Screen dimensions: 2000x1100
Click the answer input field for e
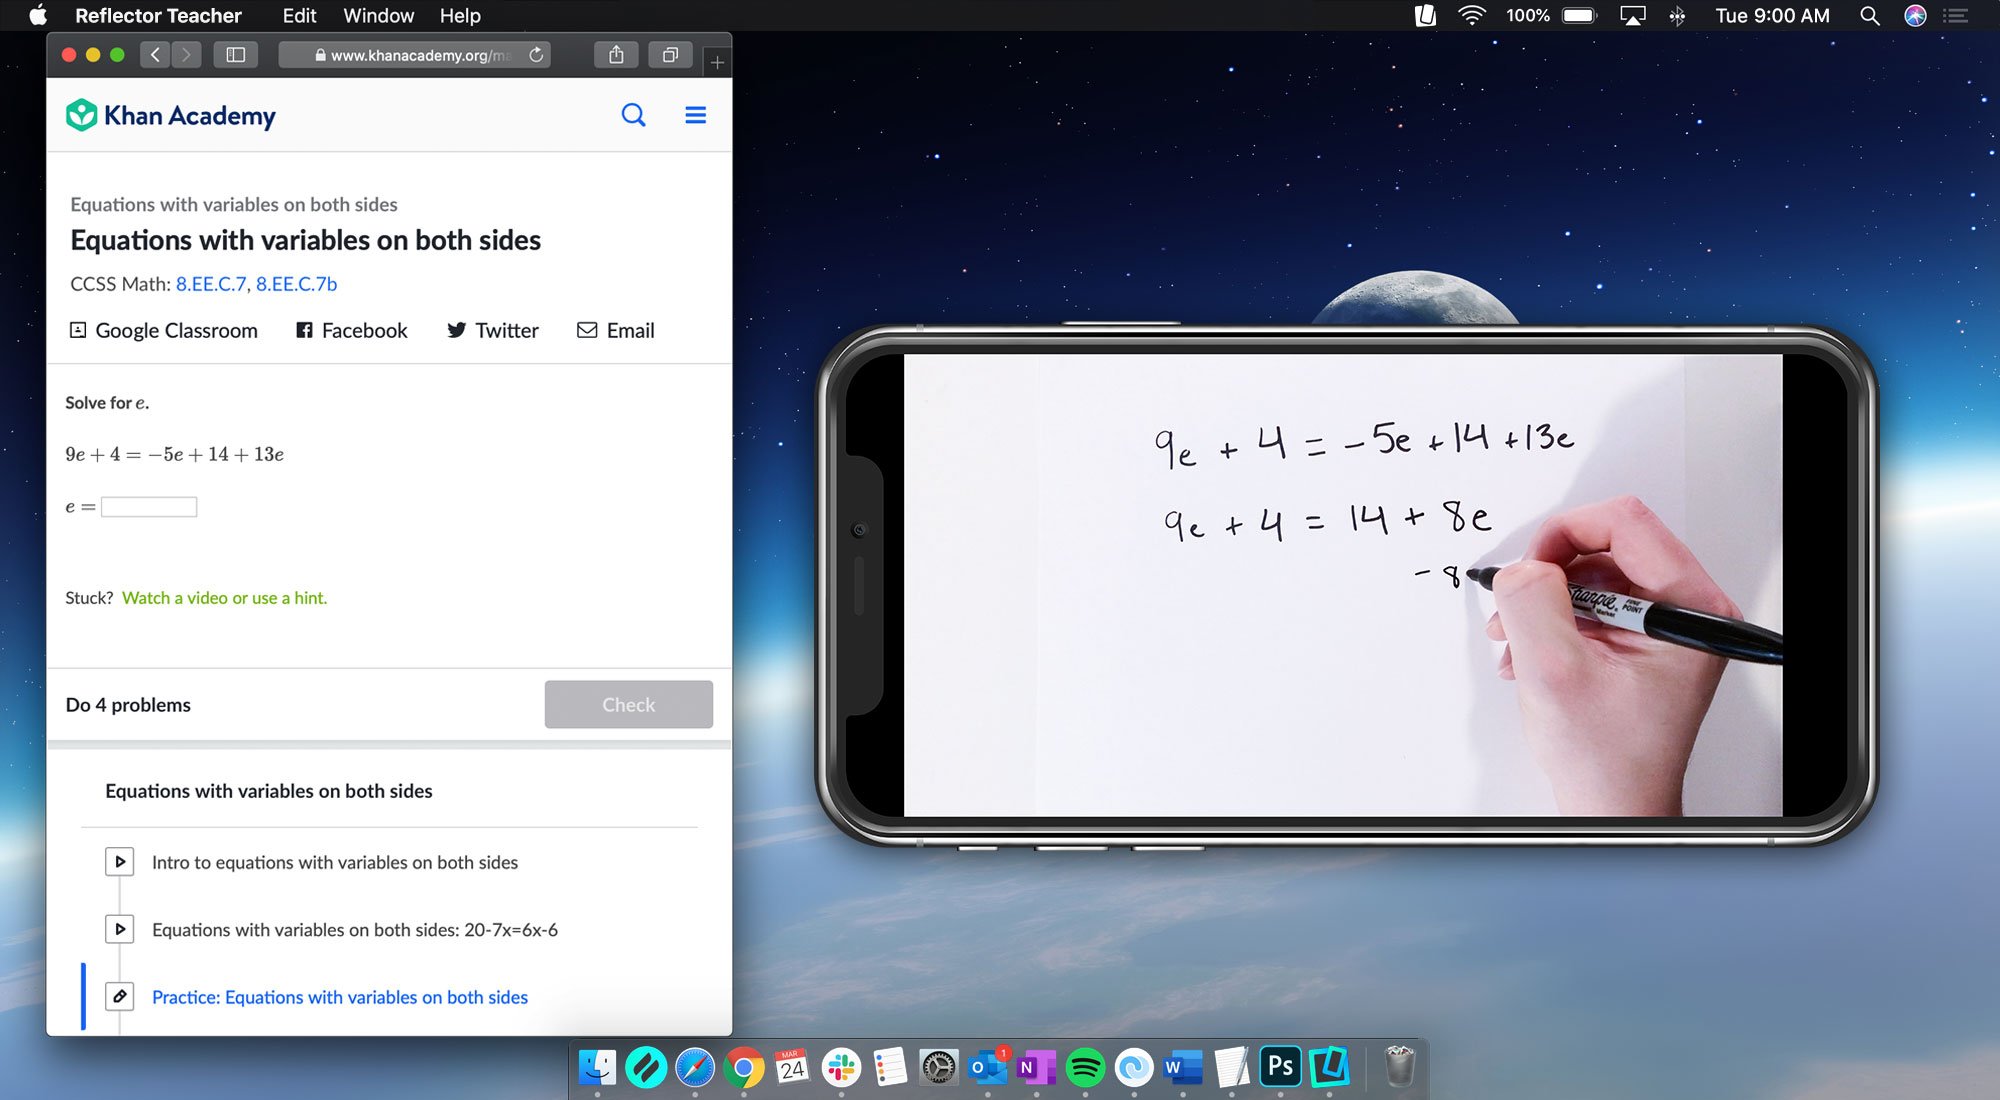pyautogui.click(x=149, y=507)
